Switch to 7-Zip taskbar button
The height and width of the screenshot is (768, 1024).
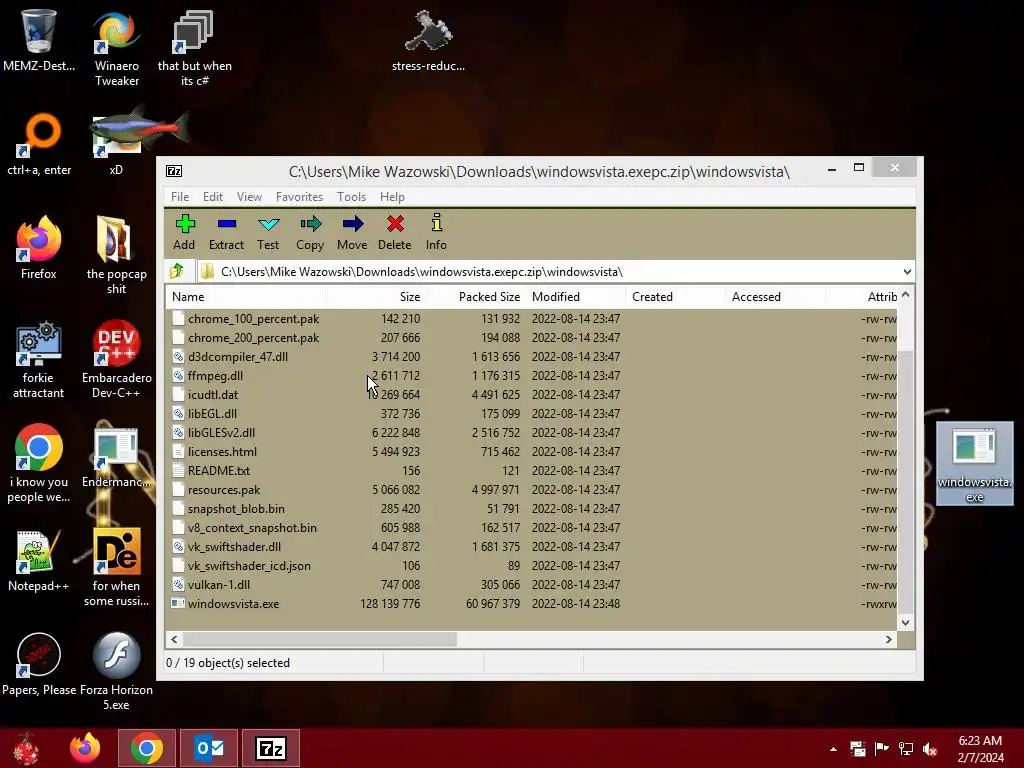(x=271, y=748)
